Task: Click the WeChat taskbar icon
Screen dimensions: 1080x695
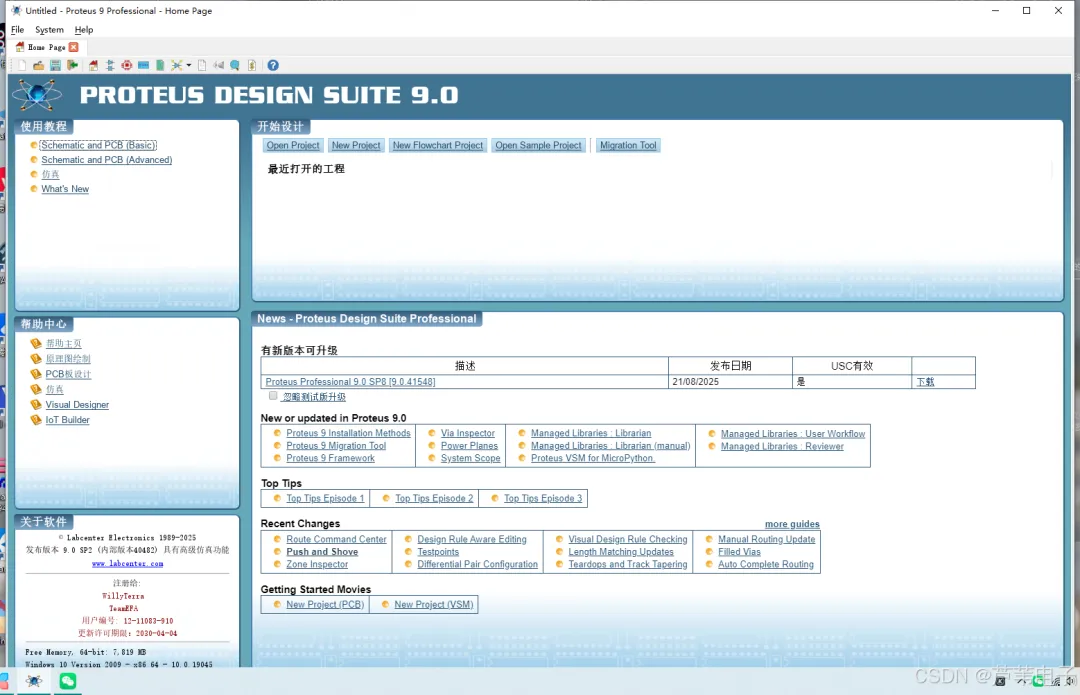Action: click(68, 681)
